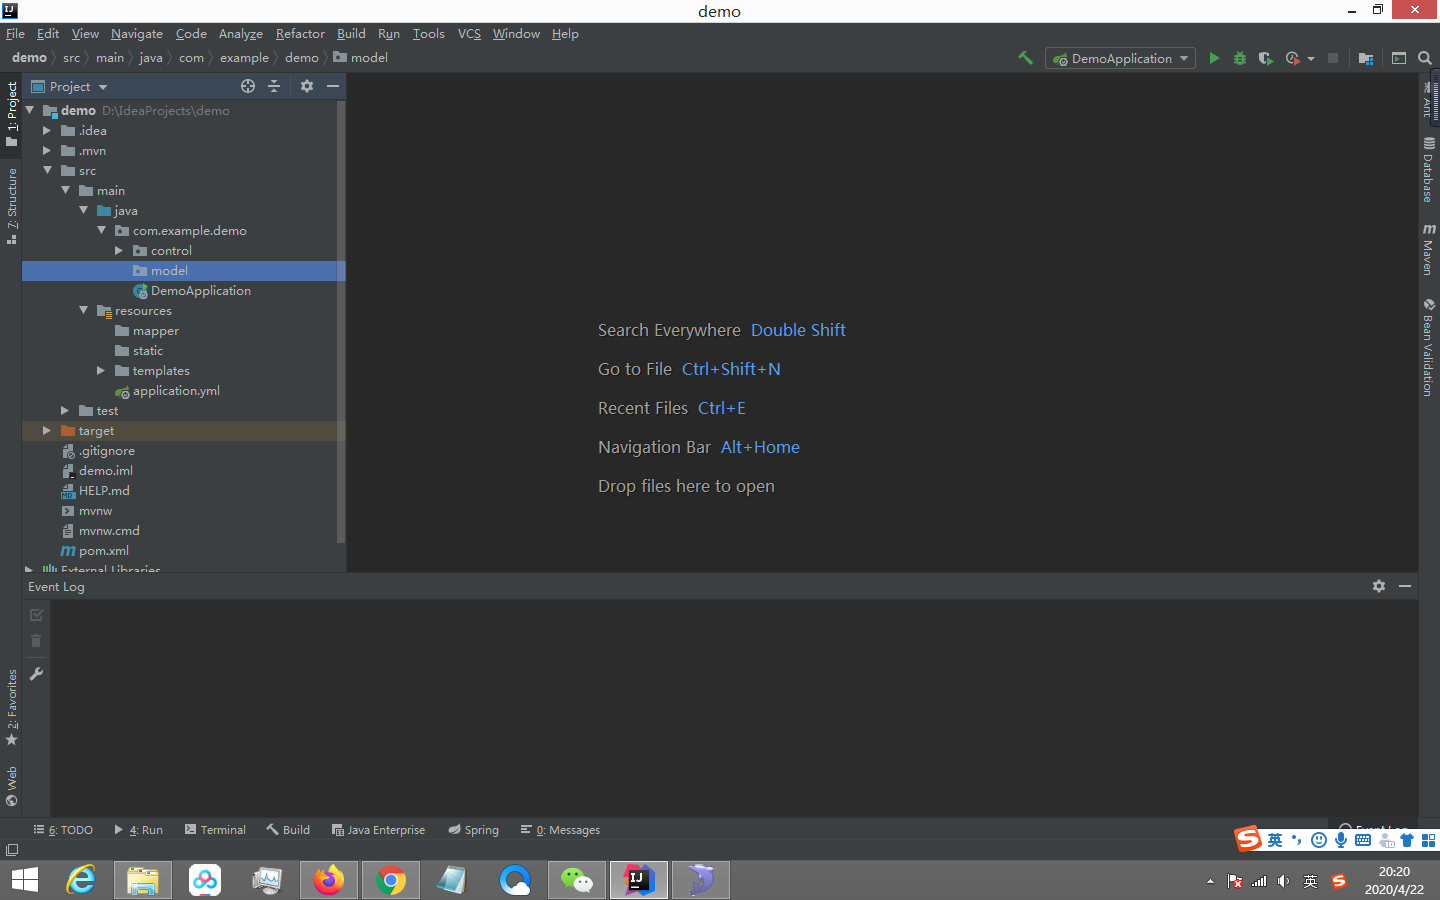This screenshot has height=900, width=1440.
Task: Click Sogou soft keyboard icon
Action: coord(1363,840)
